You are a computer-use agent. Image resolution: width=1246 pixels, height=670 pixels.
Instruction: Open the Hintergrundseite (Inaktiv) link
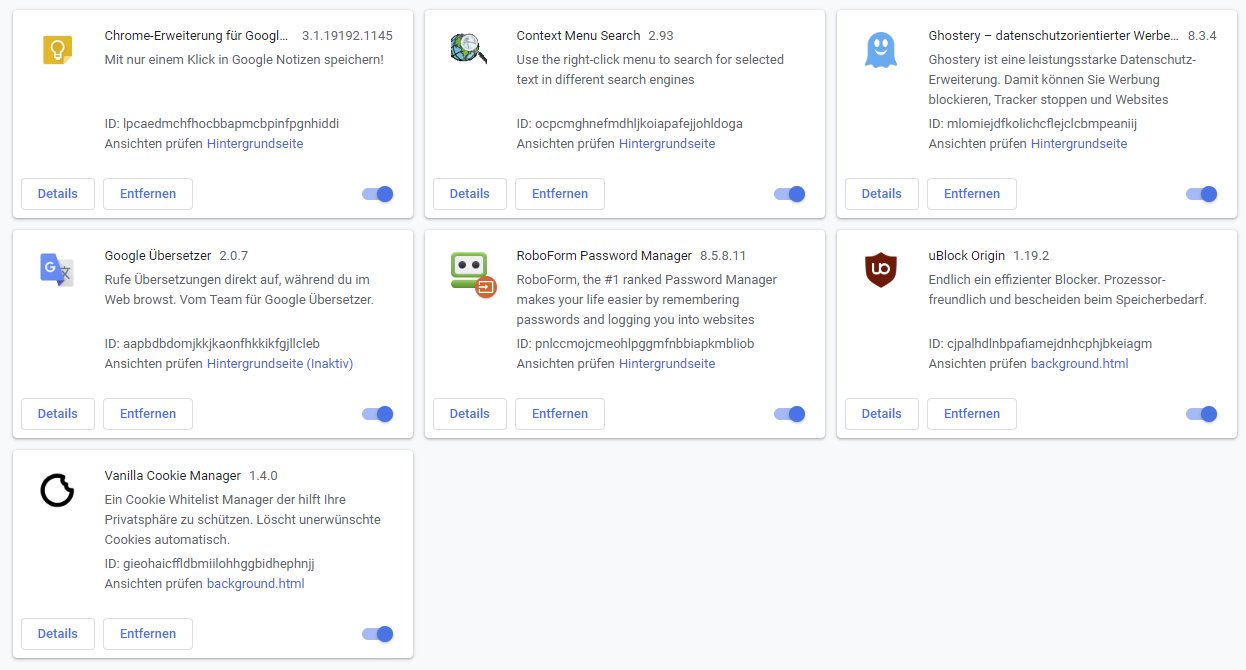[280, 364]
